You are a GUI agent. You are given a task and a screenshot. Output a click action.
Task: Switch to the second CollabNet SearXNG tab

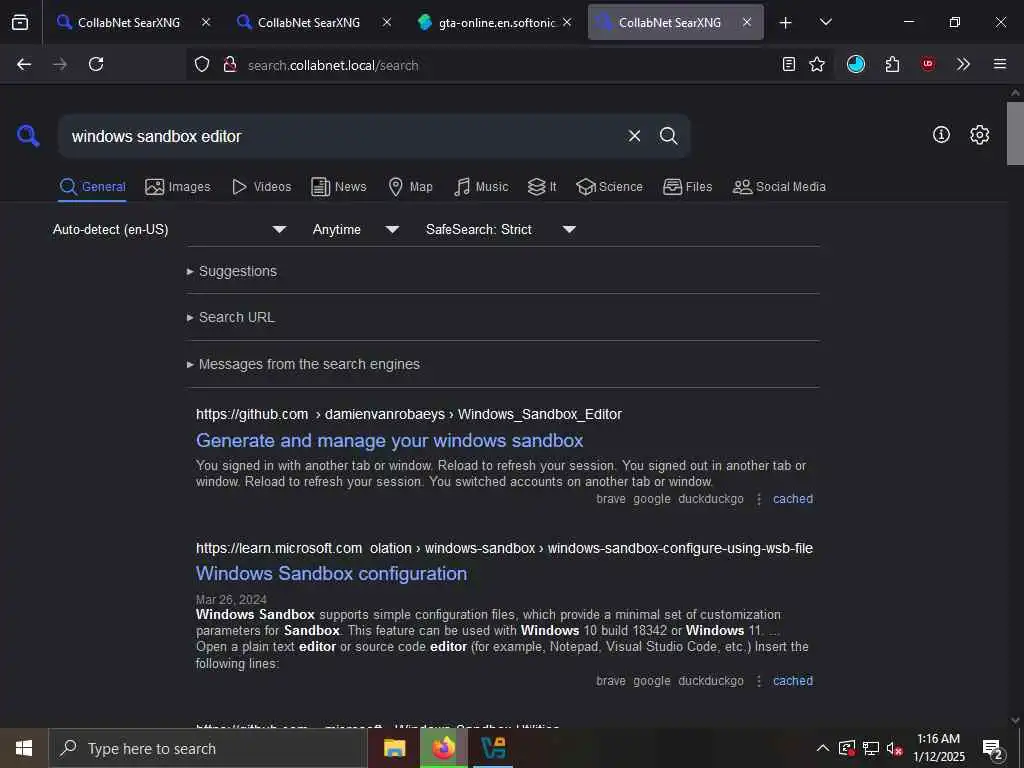pos(309,22)
